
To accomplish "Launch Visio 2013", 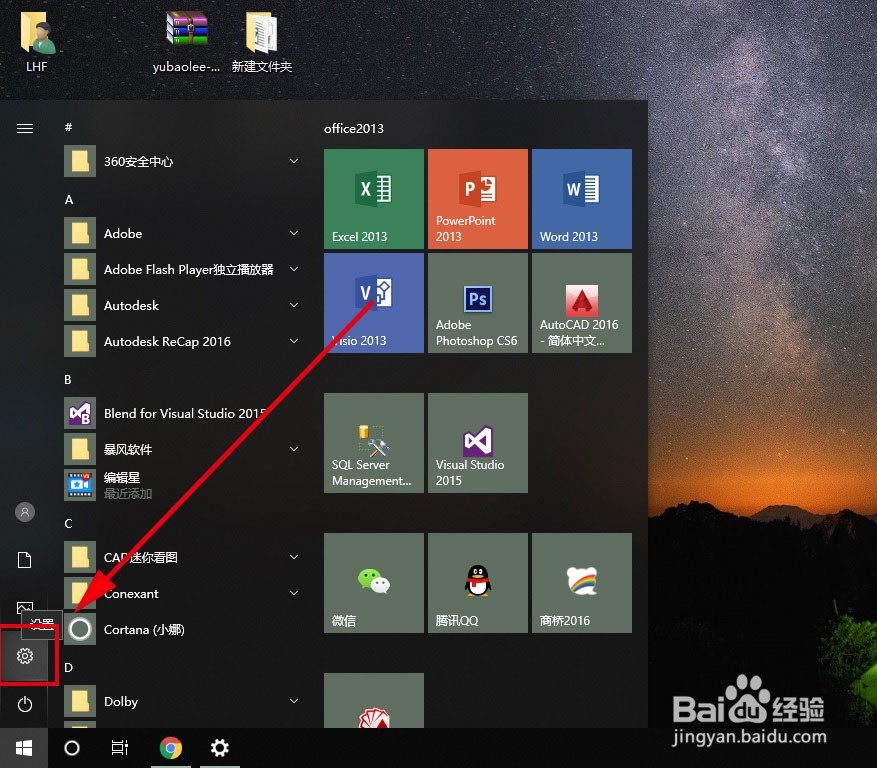I will click(373, 302).
